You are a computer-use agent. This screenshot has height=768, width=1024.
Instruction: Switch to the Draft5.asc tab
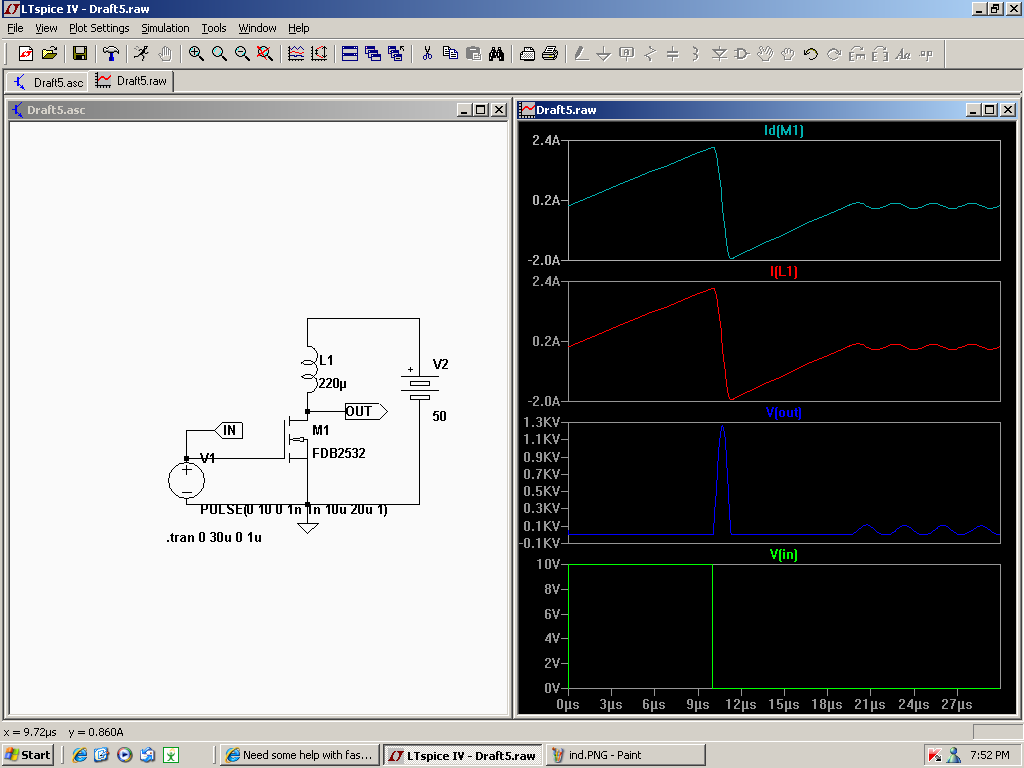[49, 82]
